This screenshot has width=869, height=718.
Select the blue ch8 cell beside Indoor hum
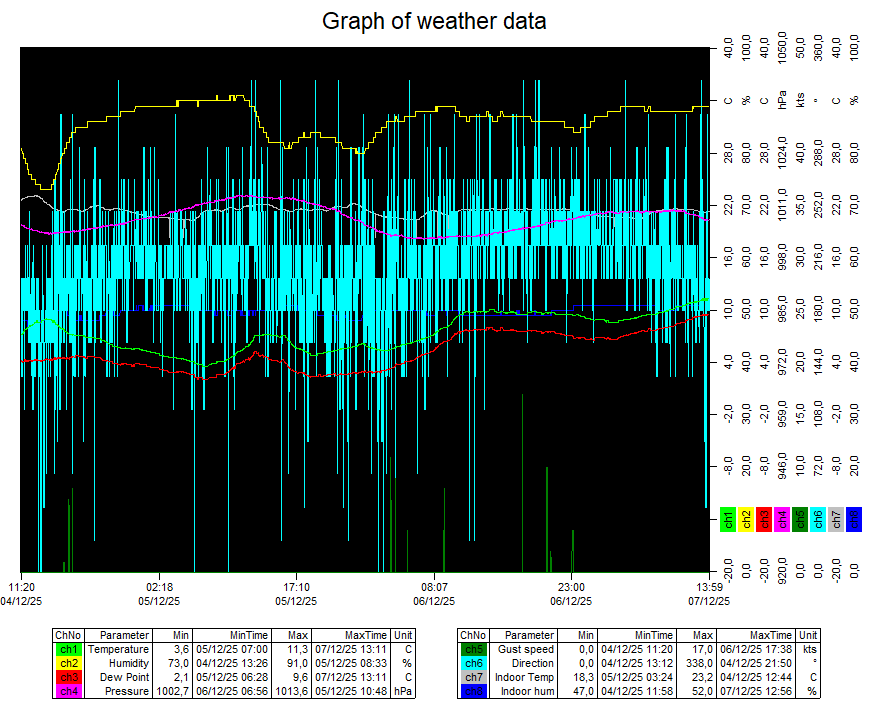[x=473, y=691]
